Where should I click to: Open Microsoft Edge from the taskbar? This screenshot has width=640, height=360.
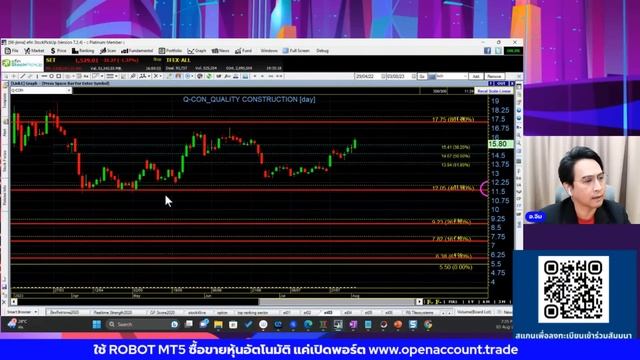click(308, 324)
